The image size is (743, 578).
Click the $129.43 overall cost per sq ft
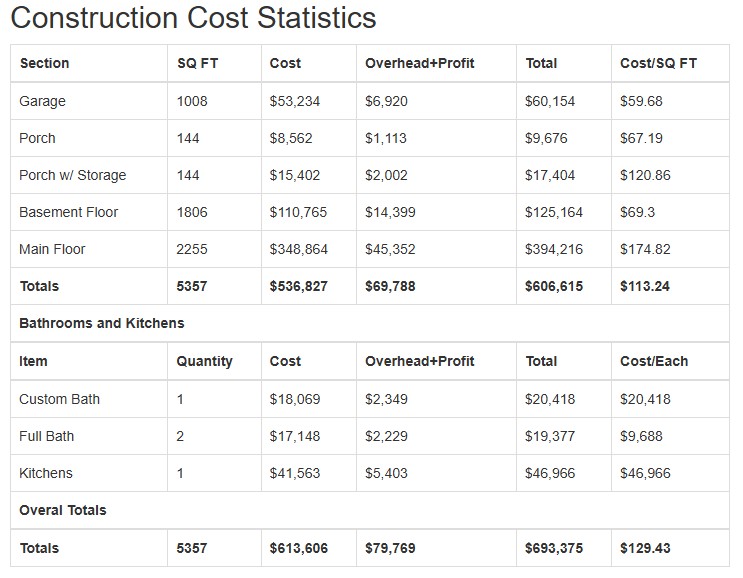(x=645, y=548)
